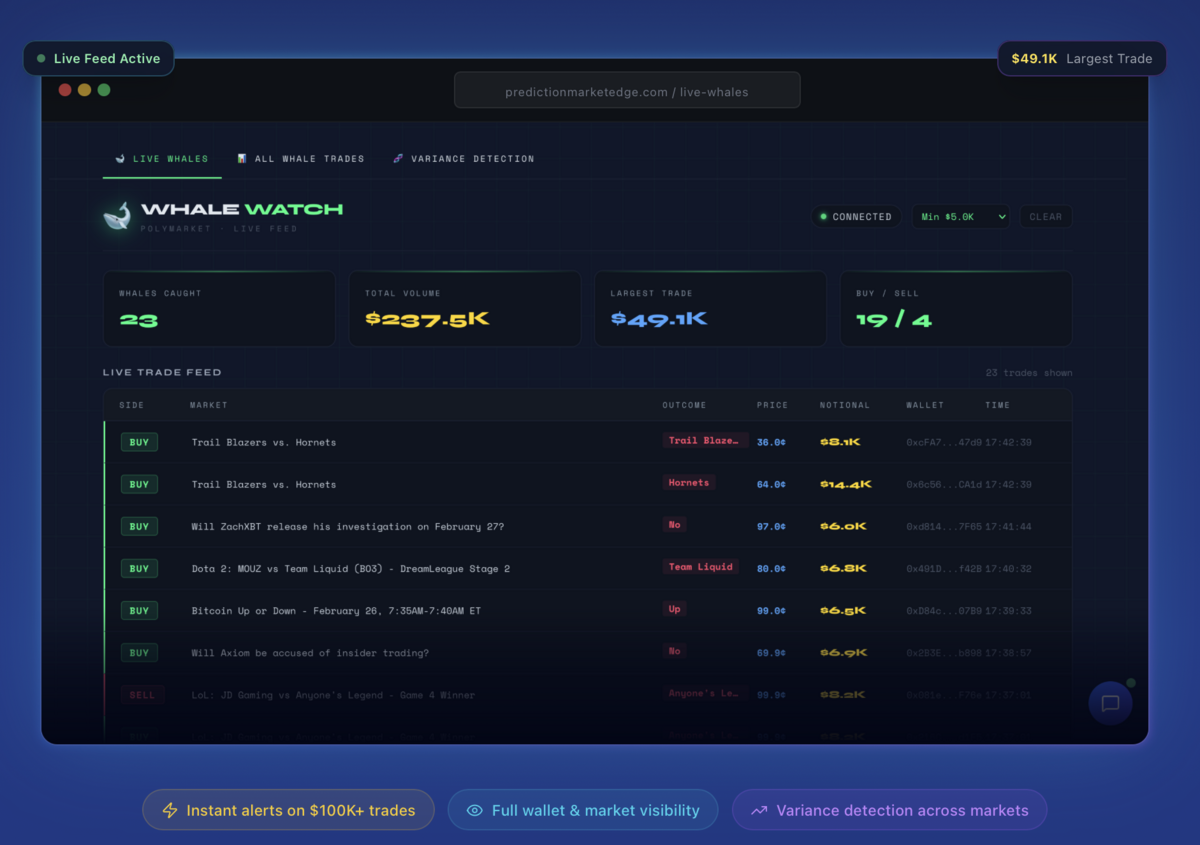
Task: Click the Hornets outcome tag
Action: (x=689, y=482)
